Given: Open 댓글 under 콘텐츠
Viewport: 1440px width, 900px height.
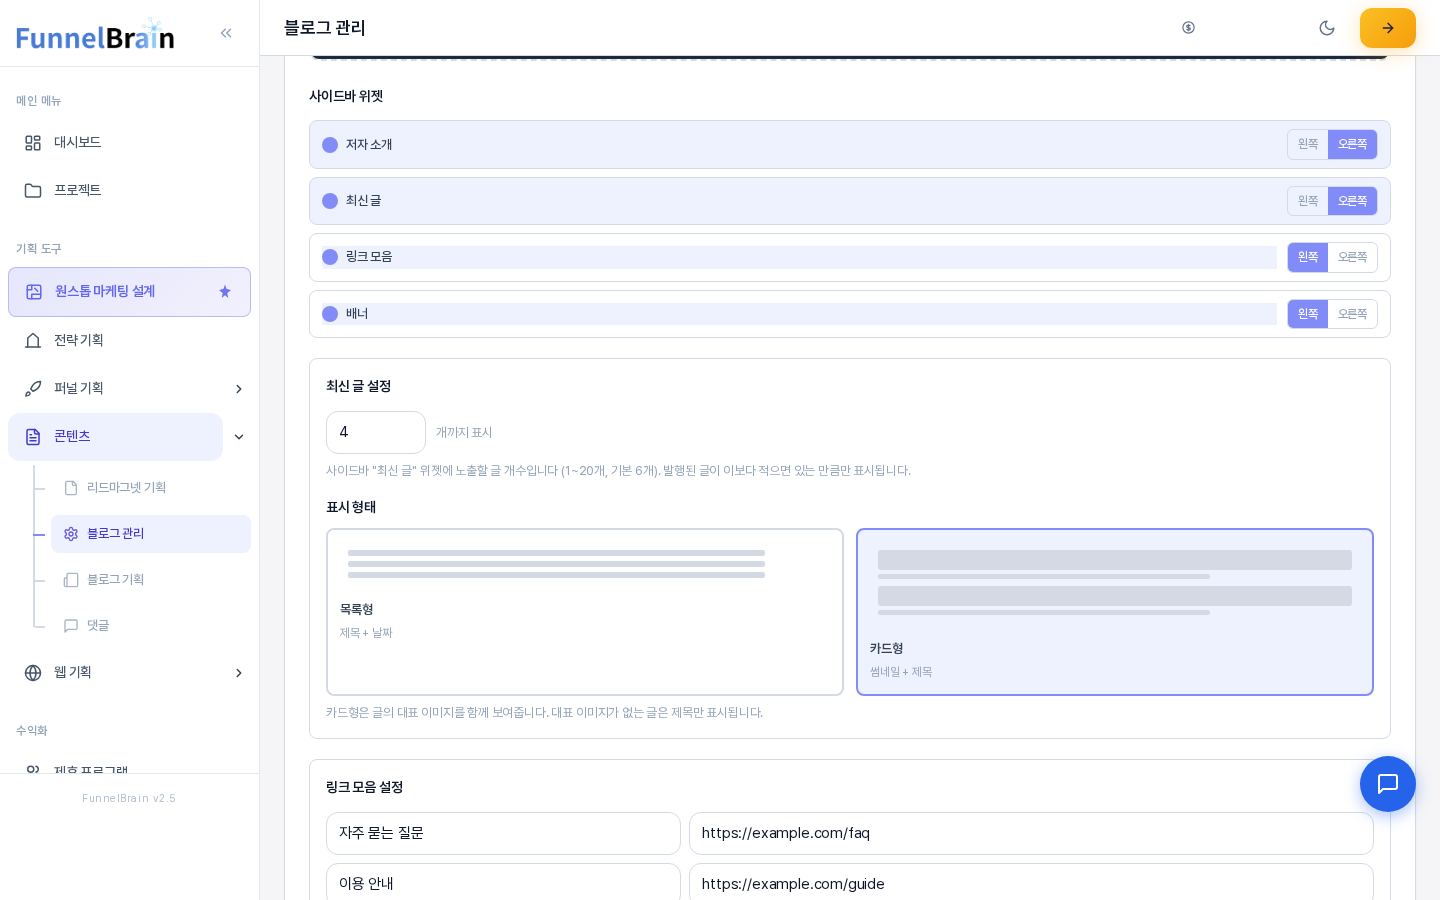Looking at the screenshot, I should (151, 626).
